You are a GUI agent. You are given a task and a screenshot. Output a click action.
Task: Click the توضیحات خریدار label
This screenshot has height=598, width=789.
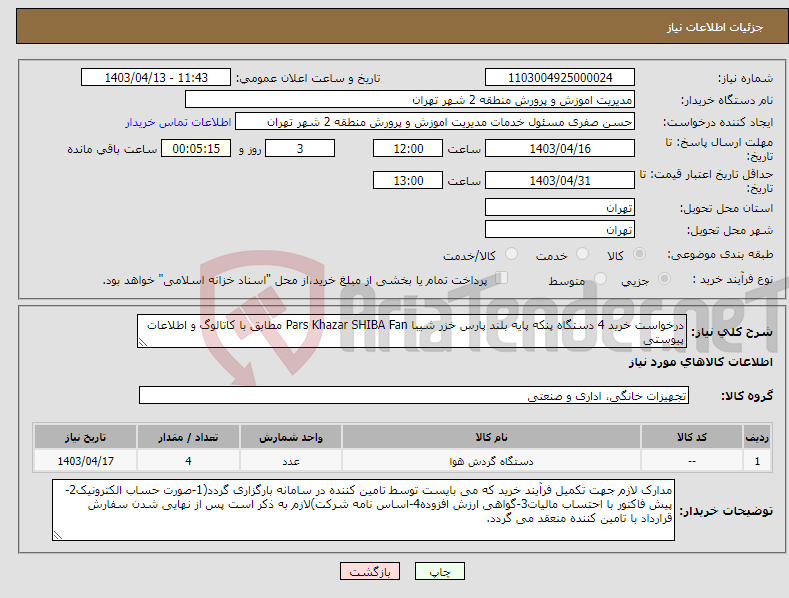(x=726, y=510)
